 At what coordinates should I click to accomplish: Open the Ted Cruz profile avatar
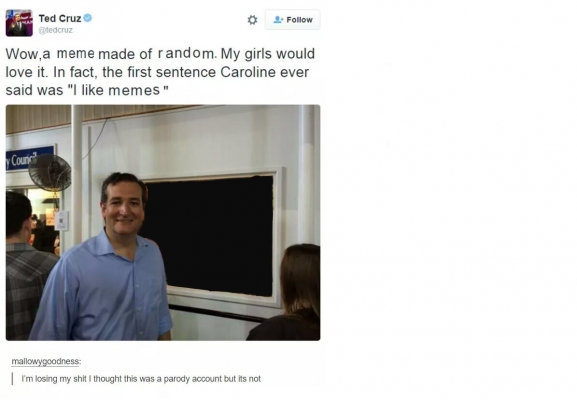point(19,23)
